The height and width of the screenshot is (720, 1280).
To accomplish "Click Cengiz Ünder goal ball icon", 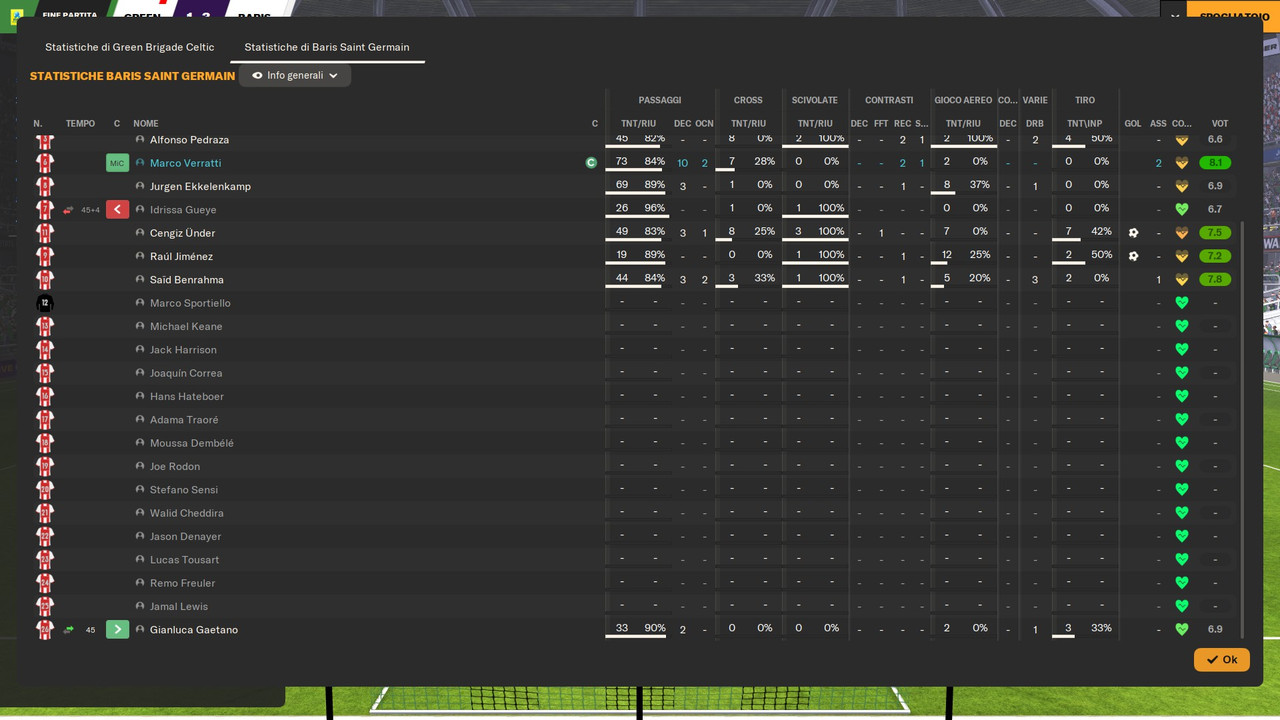I will 1133,233.
